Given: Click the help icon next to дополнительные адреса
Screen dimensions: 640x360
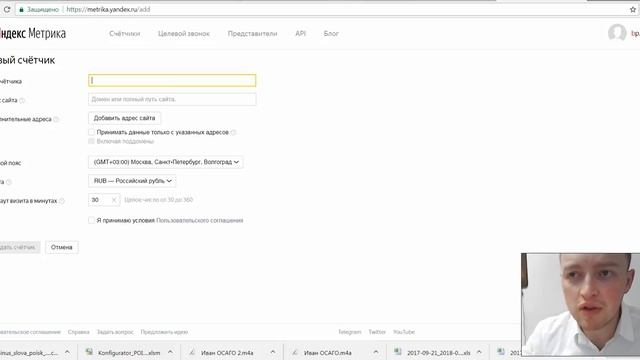Looking at the screenshot, I should click(56, 119).
